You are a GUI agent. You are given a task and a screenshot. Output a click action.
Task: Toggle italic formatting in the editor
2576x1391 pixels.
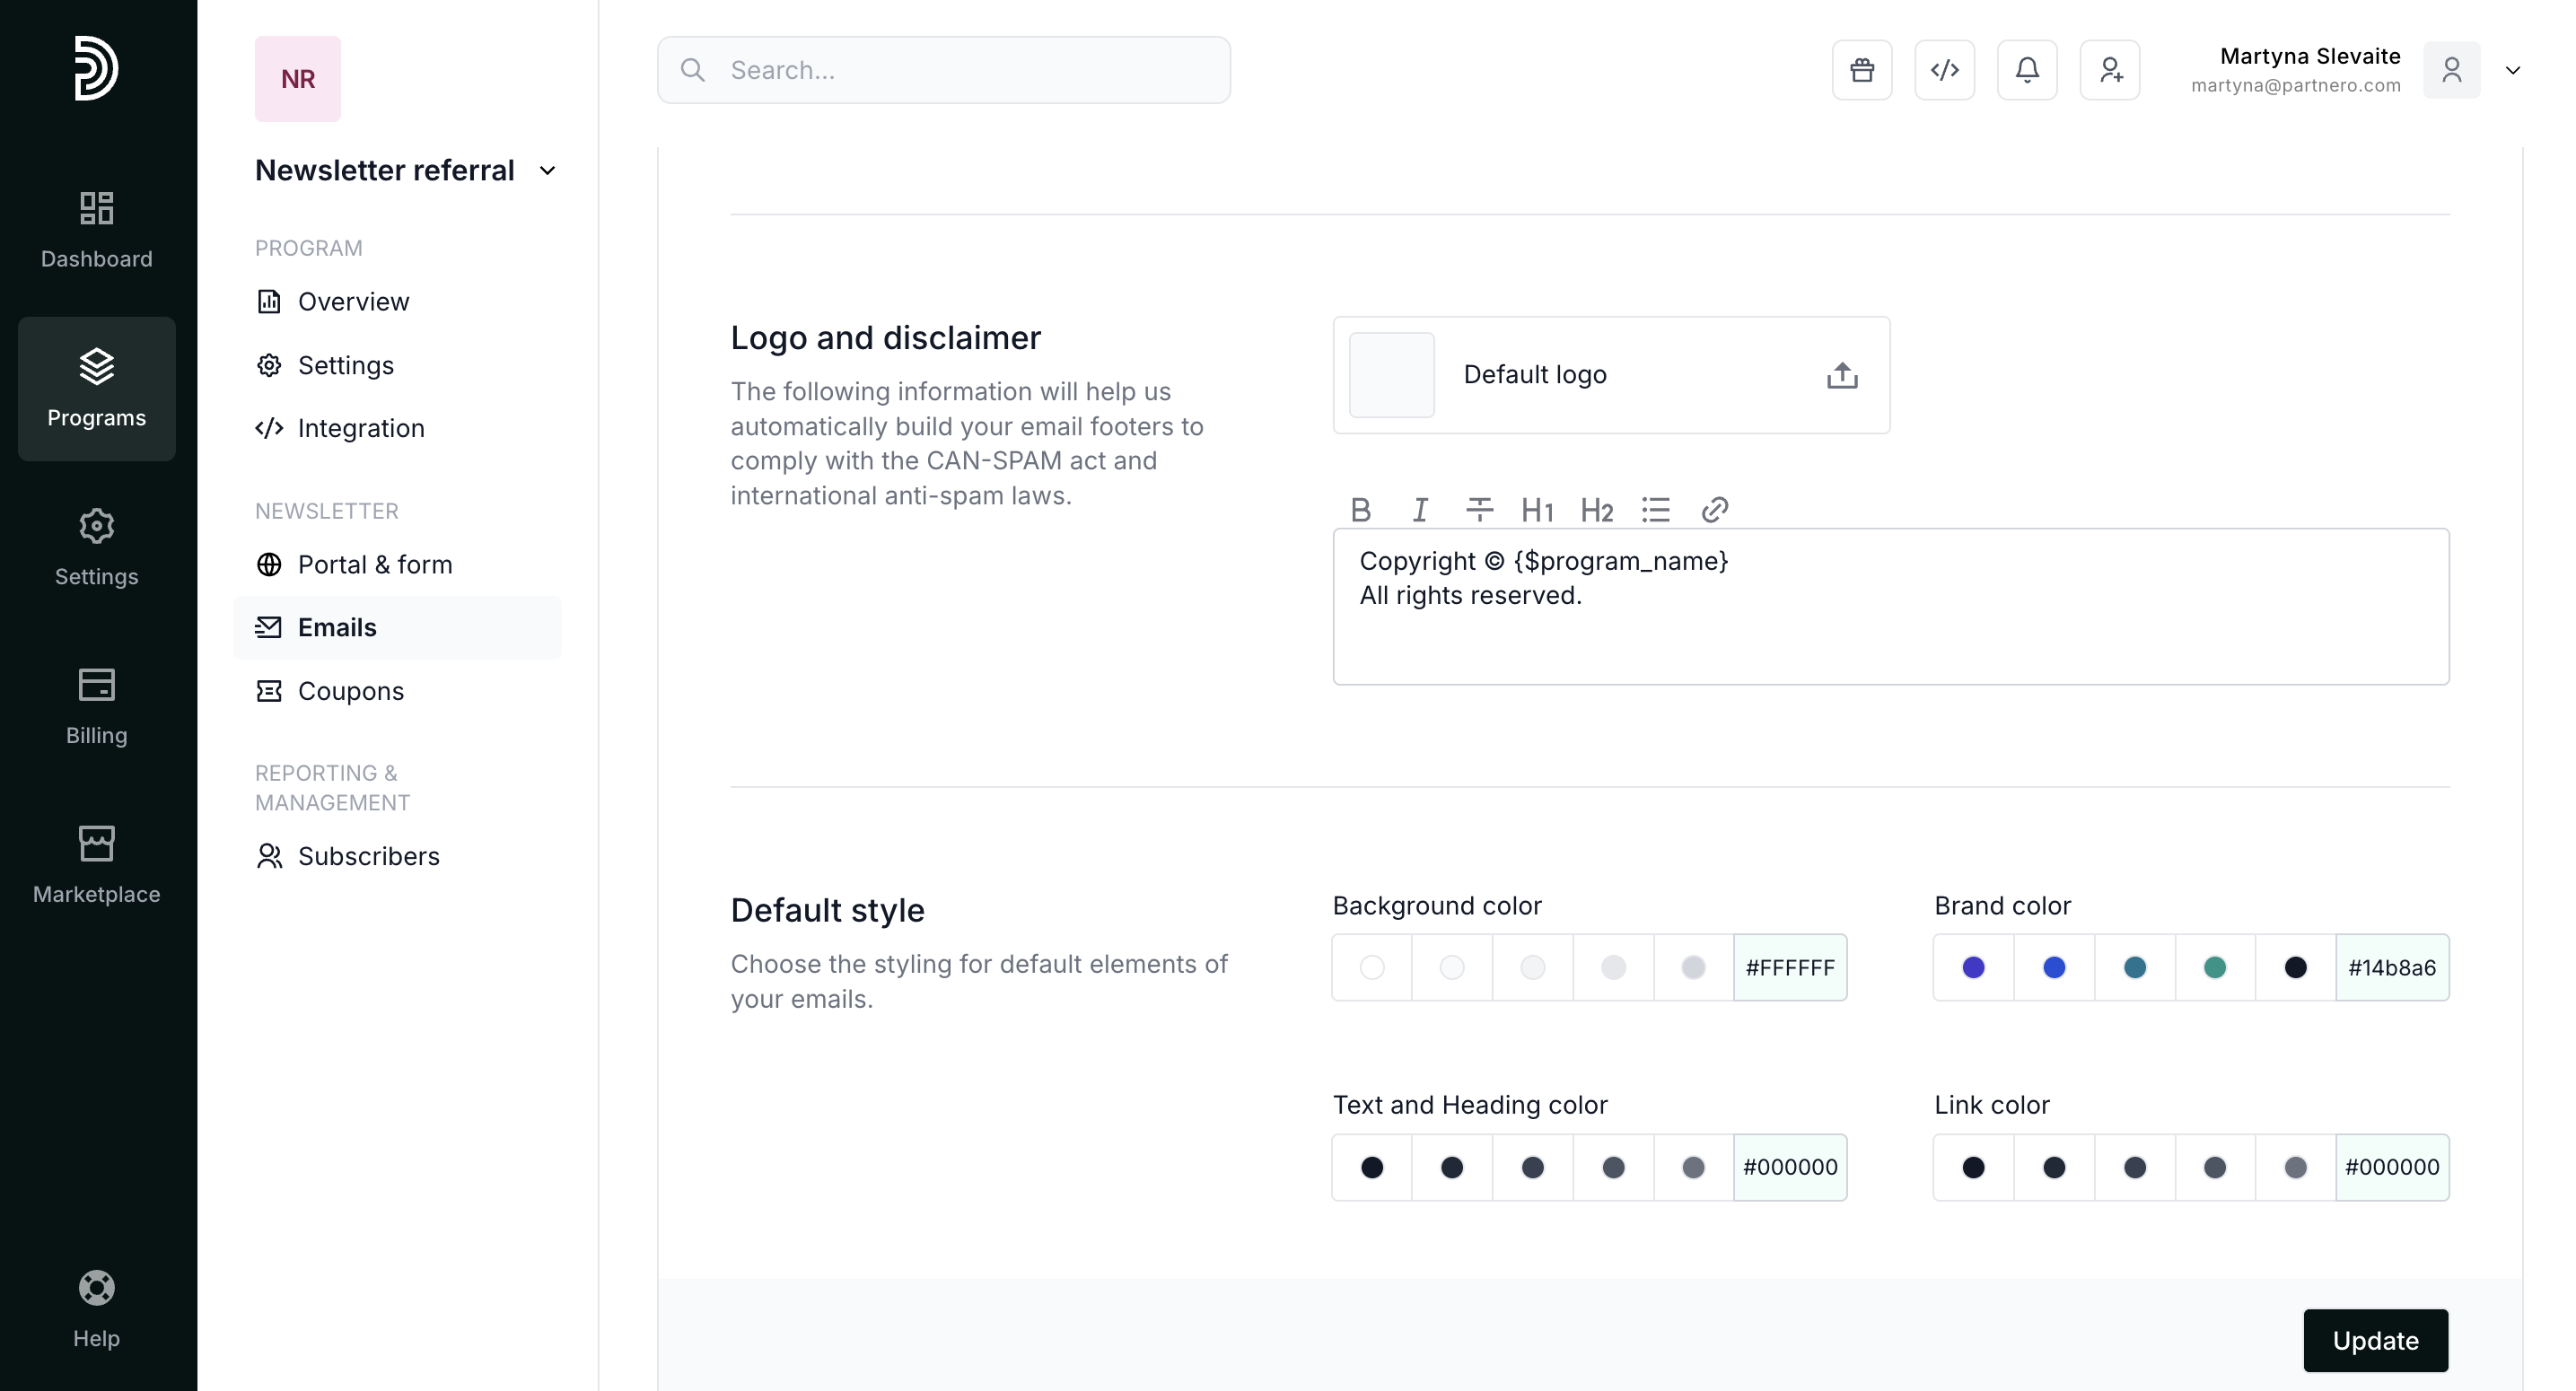(1419, 510)
